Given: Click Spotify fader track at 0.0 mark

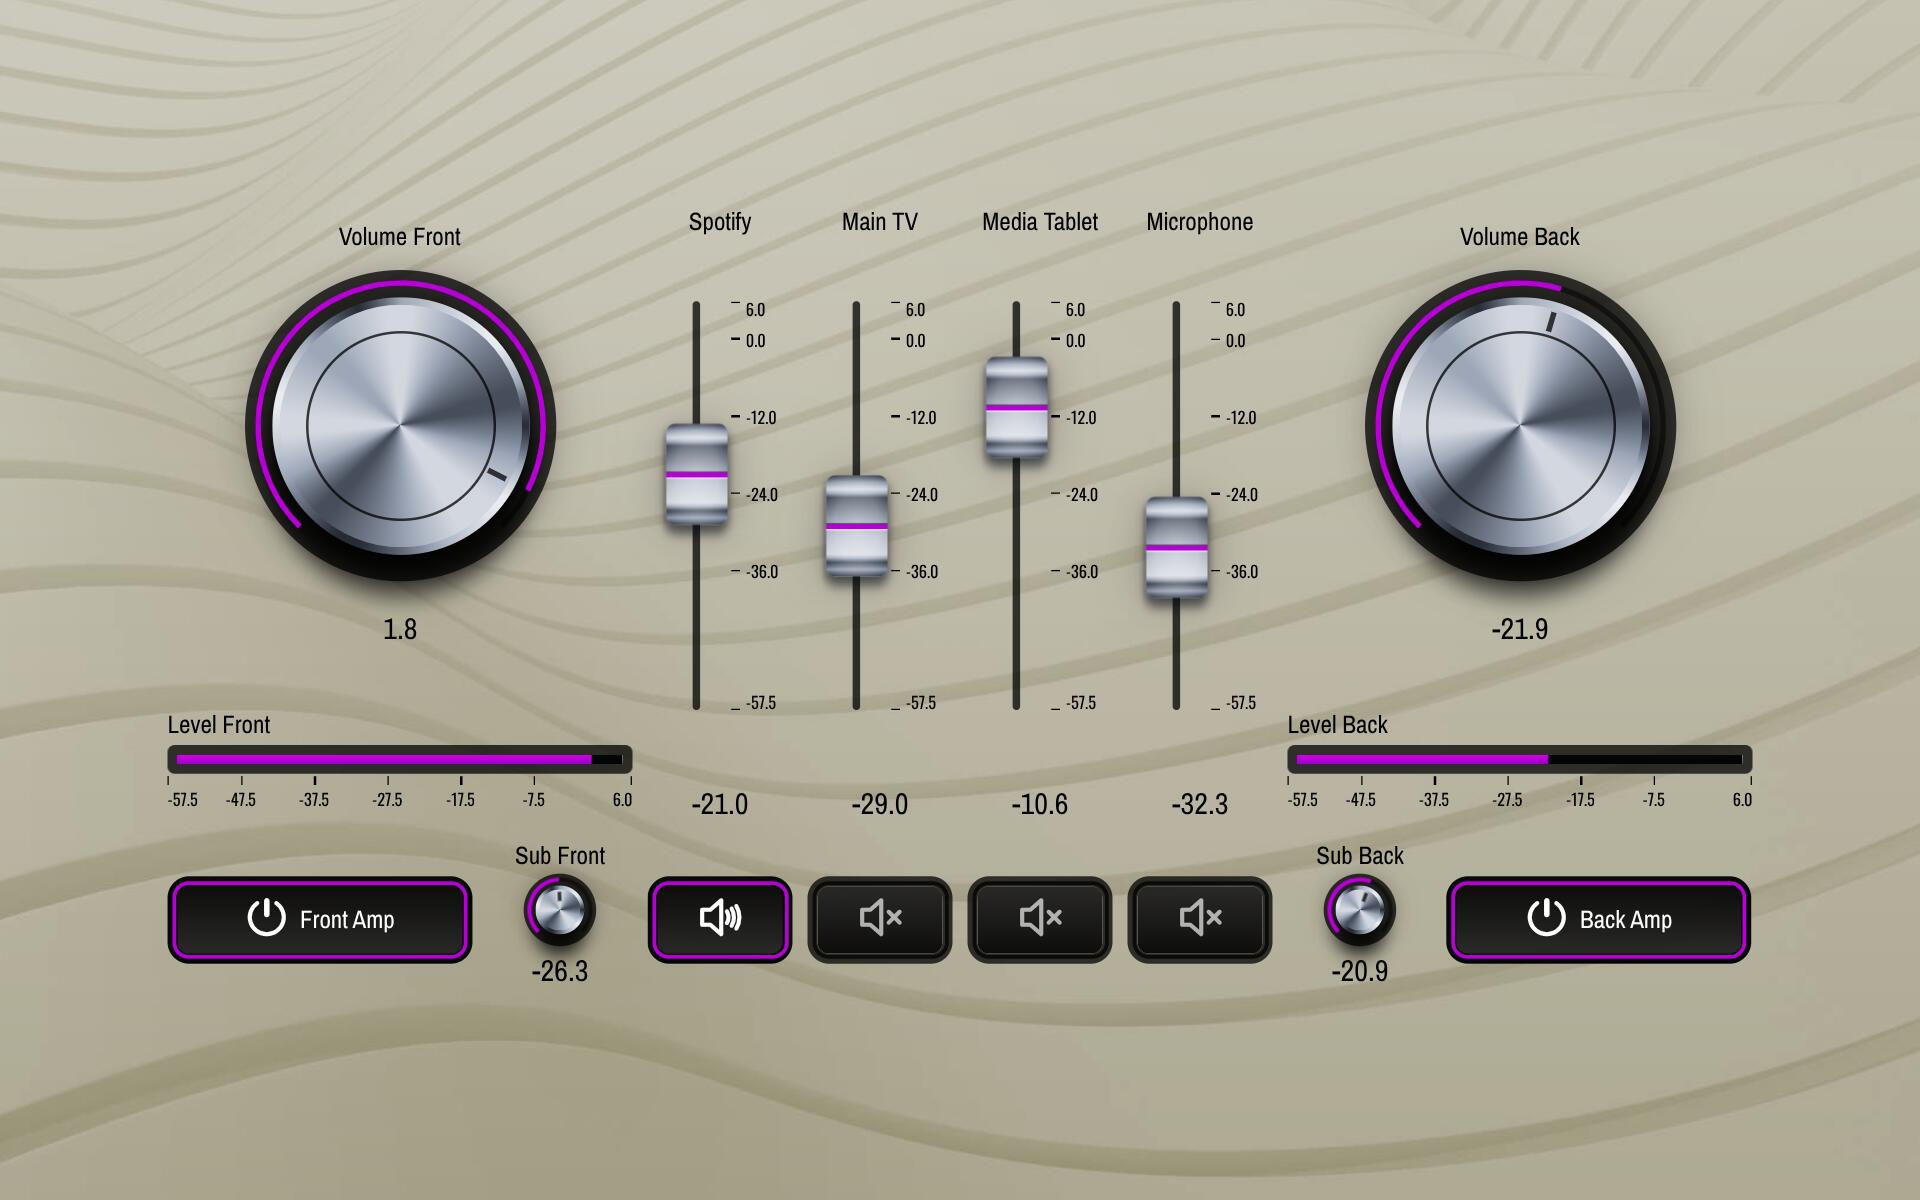Looking at the screenshot, I should point(696,340).
